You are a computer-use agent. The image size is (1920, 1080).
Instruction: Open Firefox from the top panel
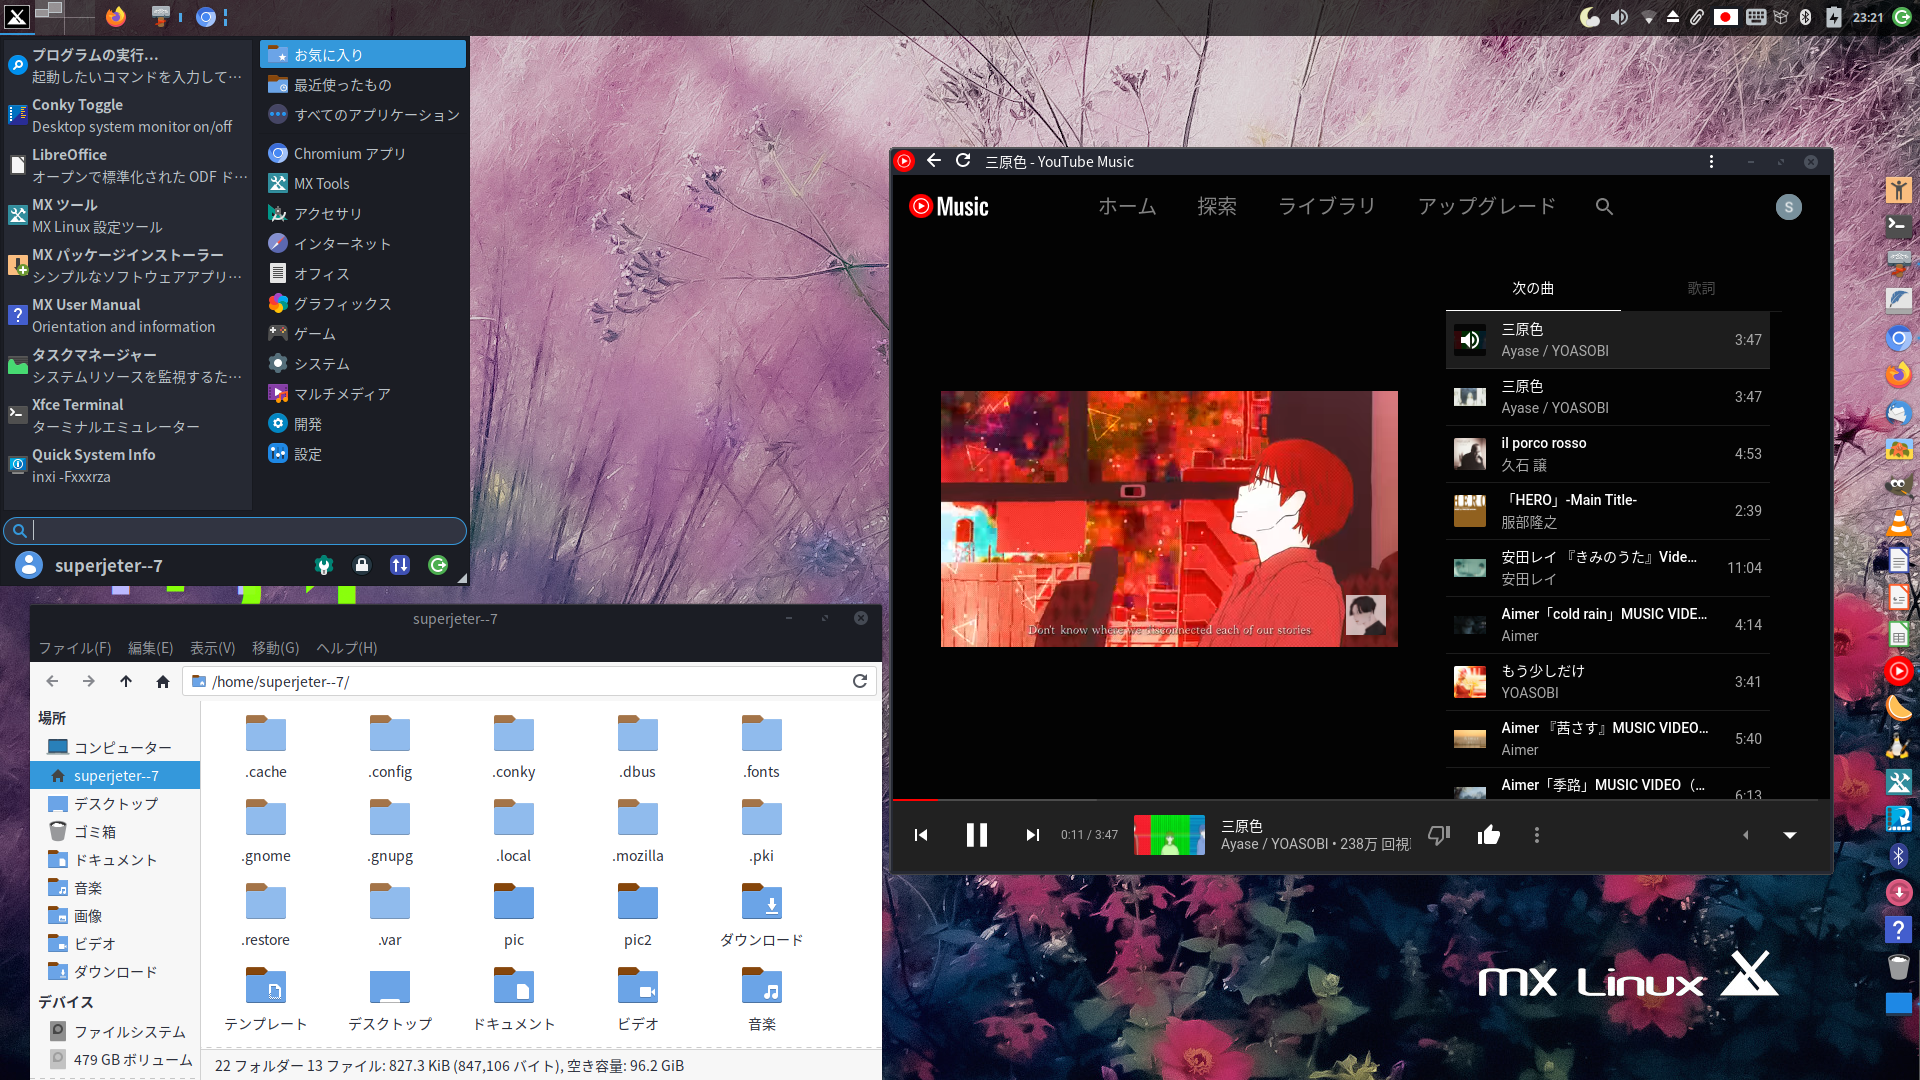pos(116,16)
